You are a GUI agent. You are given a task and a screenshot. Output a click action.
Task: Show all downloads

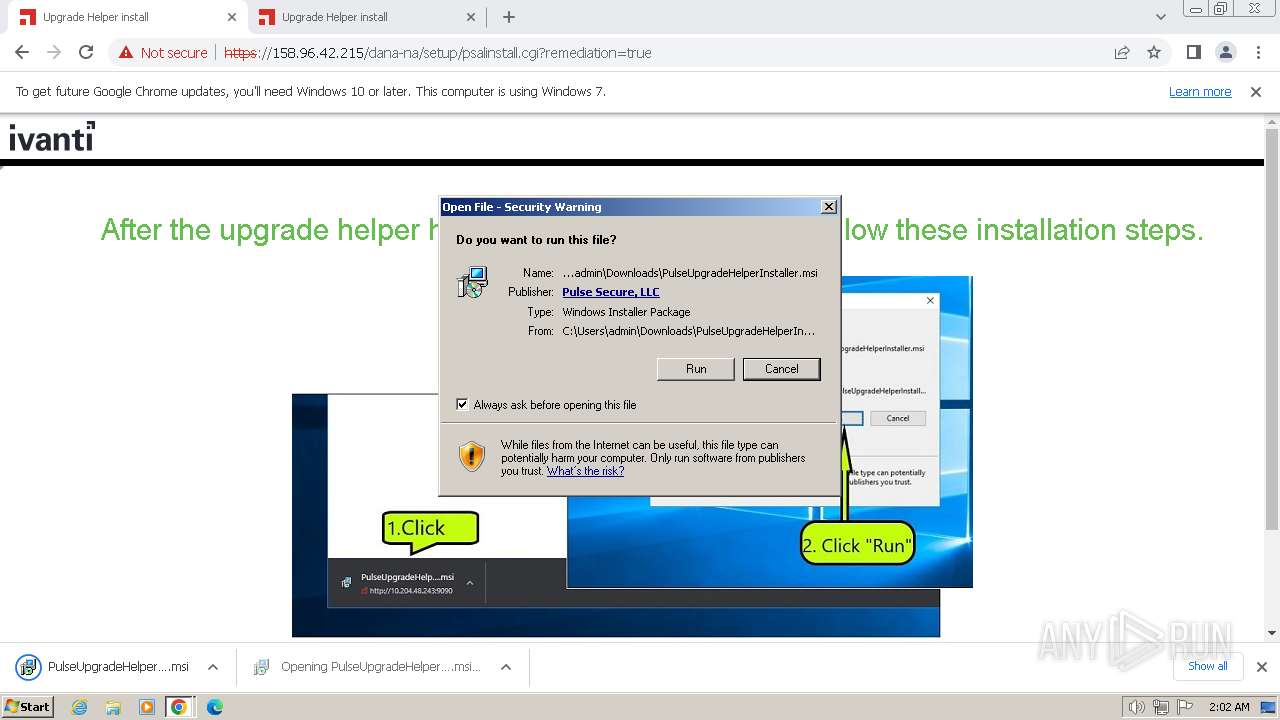pyautogui.click(x=1207, y=666)
